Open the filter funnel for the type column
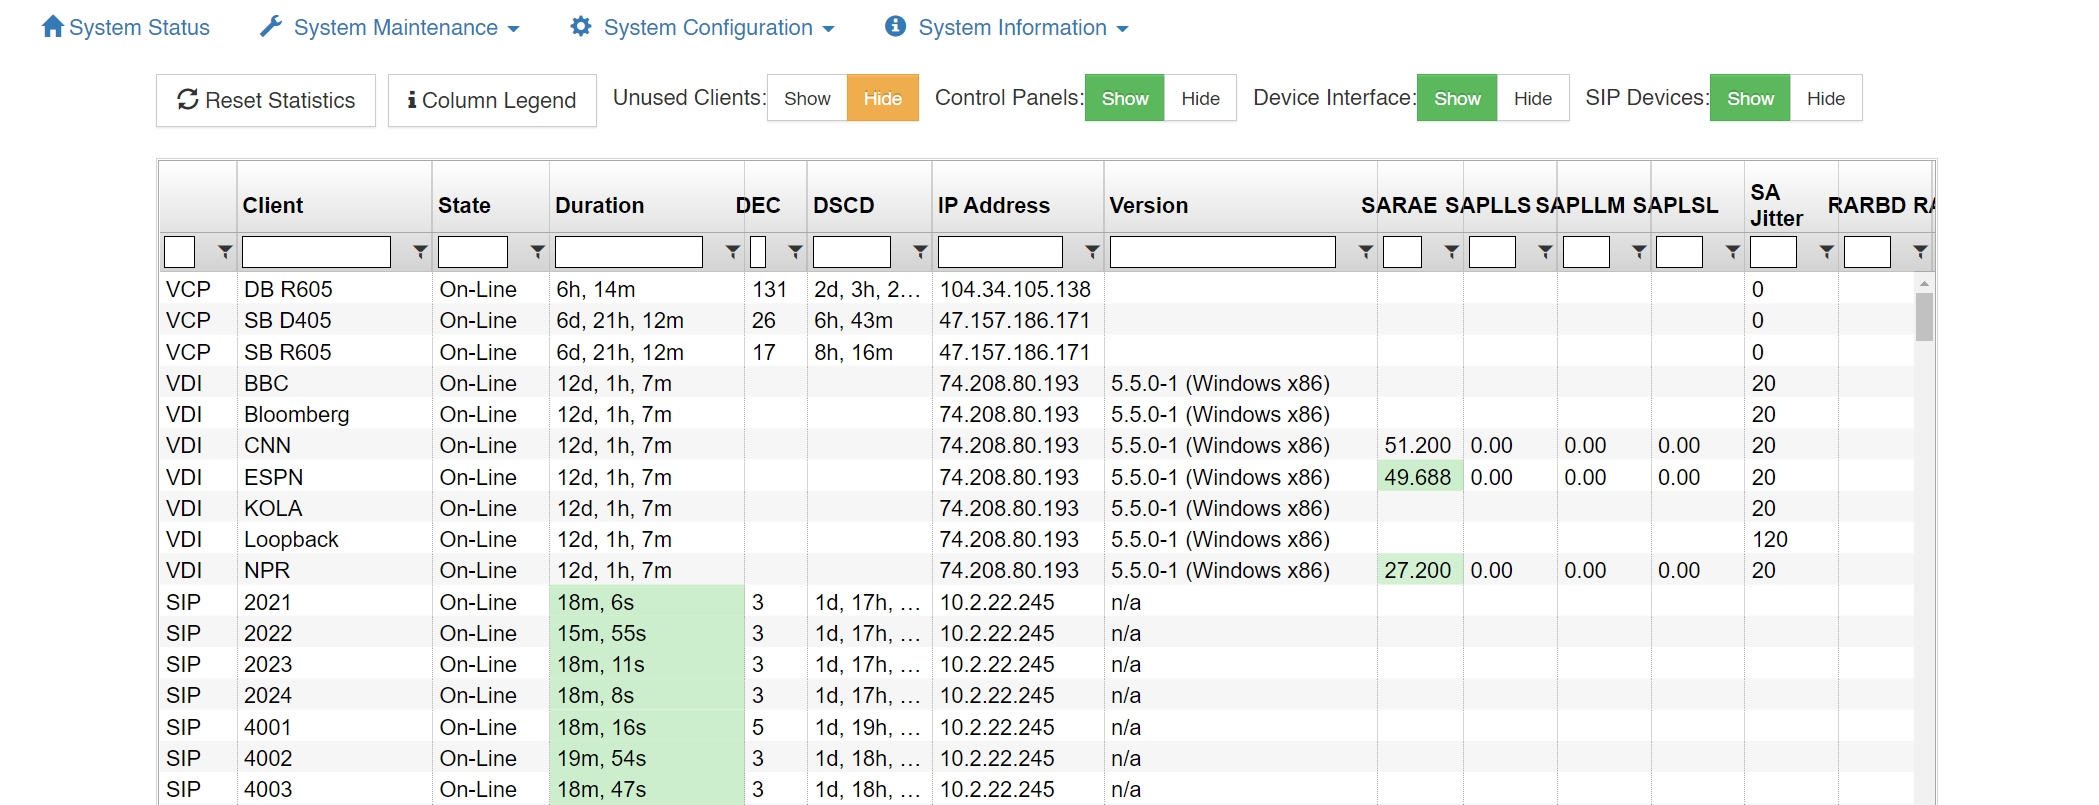Screen dimensions: 2099x805 pos(225,252)
